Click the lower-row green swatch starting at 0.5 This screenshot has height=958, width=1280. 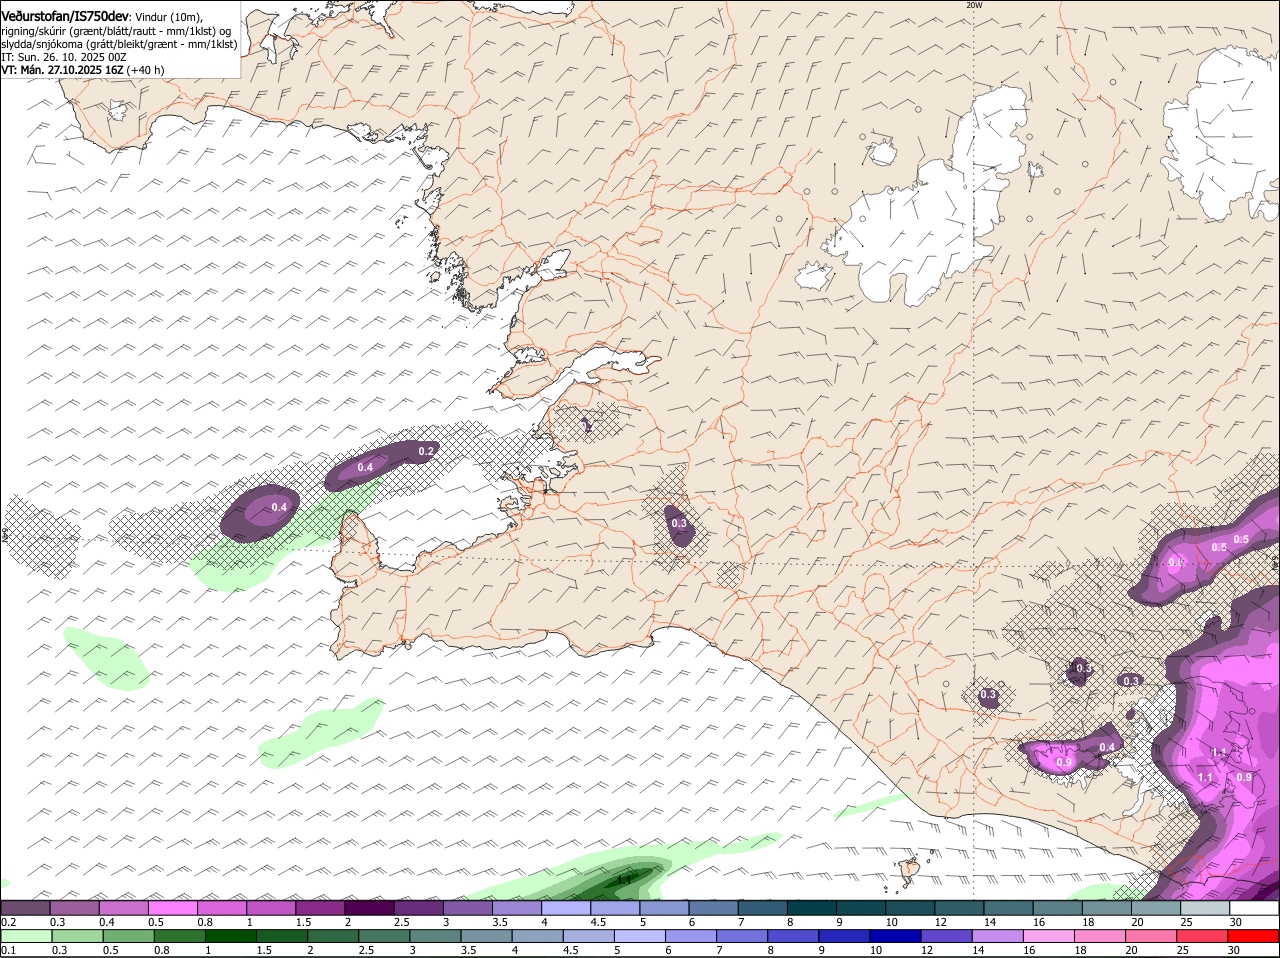(128, 936)
